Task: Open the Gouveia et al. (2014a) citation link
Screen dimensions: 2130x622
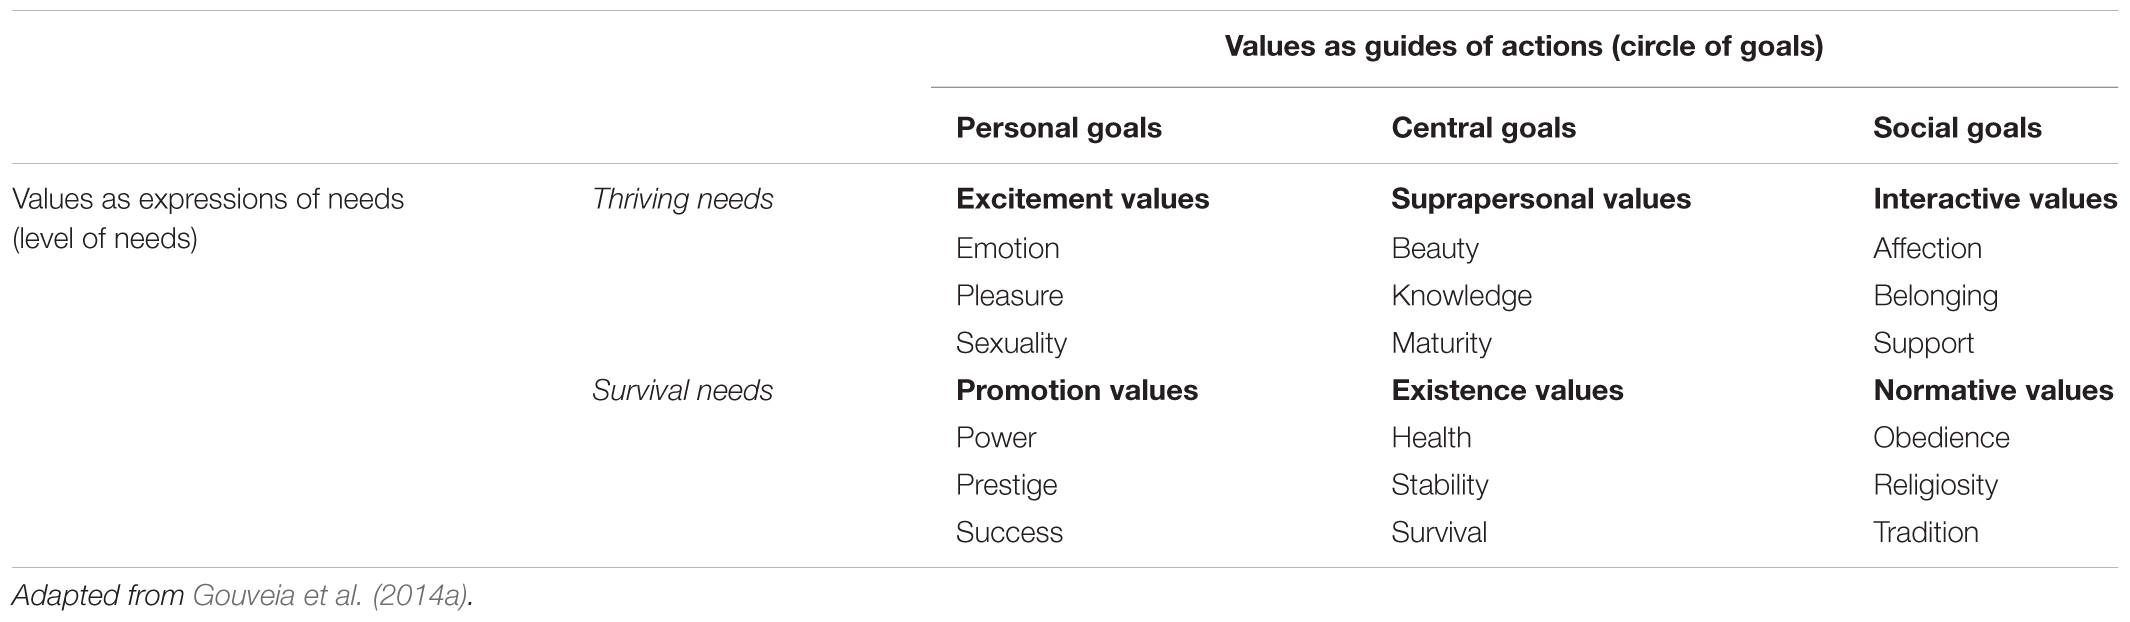Action: coord(329,596)
